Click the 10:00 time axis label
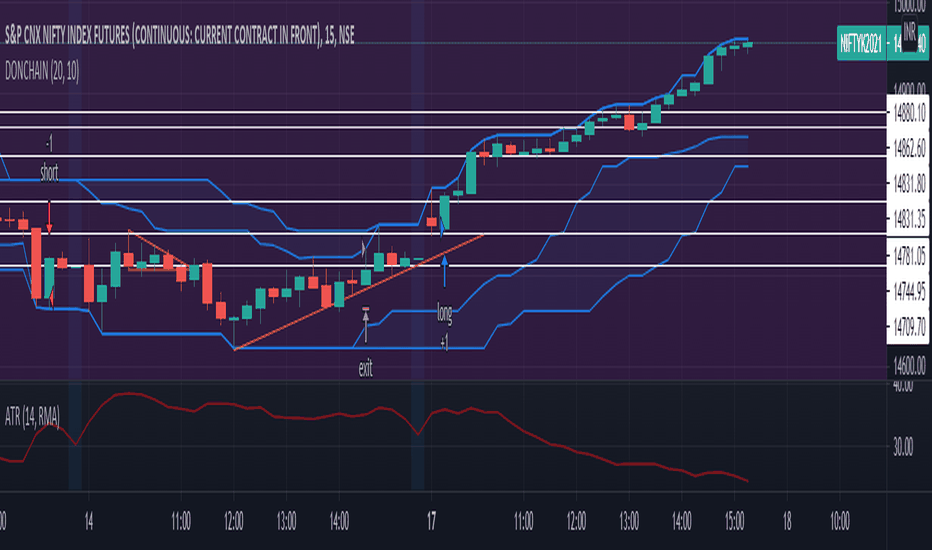This screenshot has height=550, width=932. pos(840,521)
